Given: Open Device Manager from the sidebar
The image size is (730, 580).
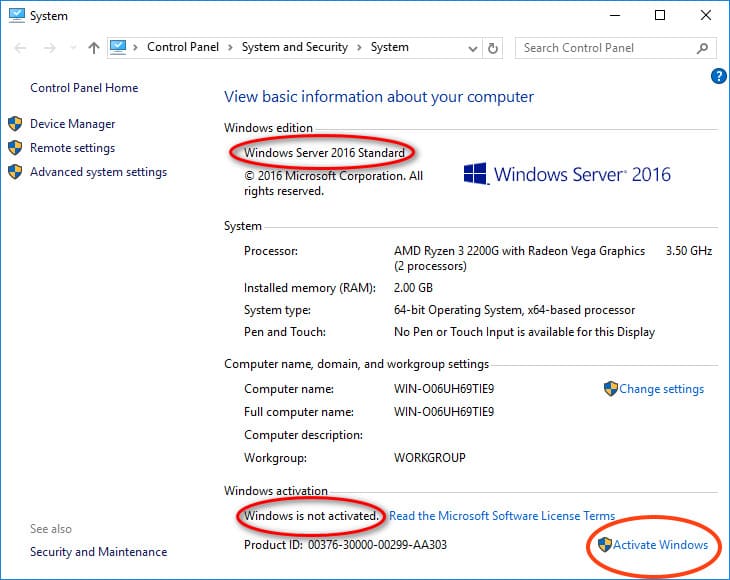Looking at the screenshot, I should [x=72, y=124].
